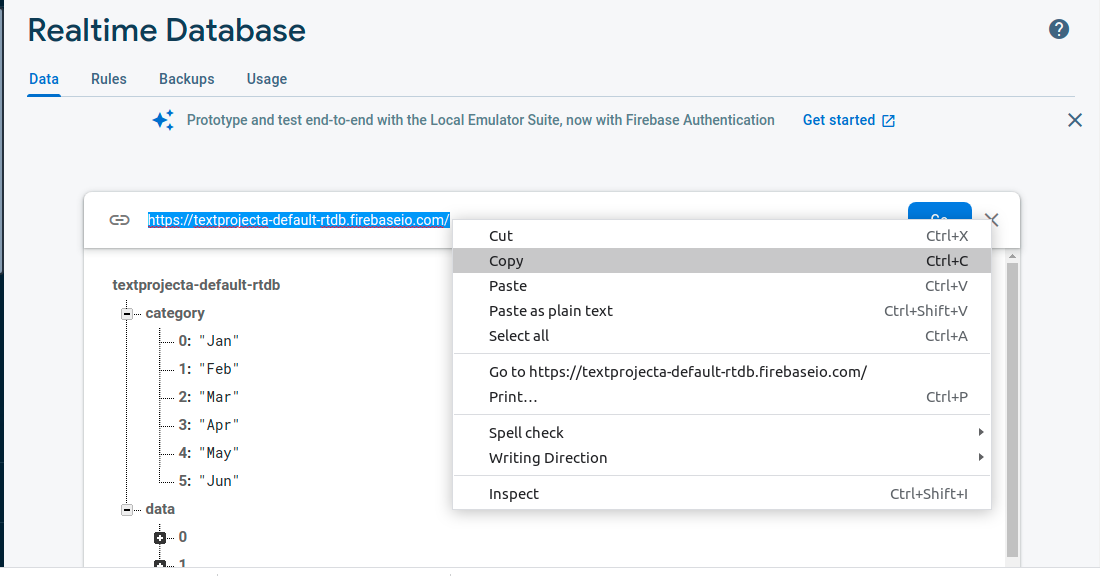Click the "Jan" value in the tree
The image size is (1100, 576).
pyautogui.click(x=219, y=341)
